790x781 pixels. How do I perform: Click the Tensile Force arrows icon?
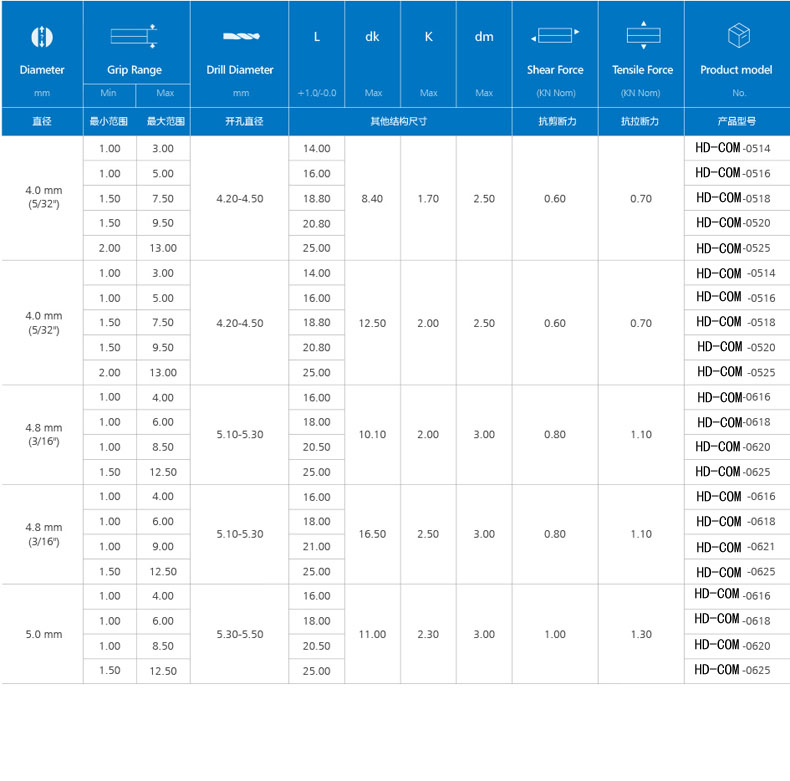(x=642, y=36)
